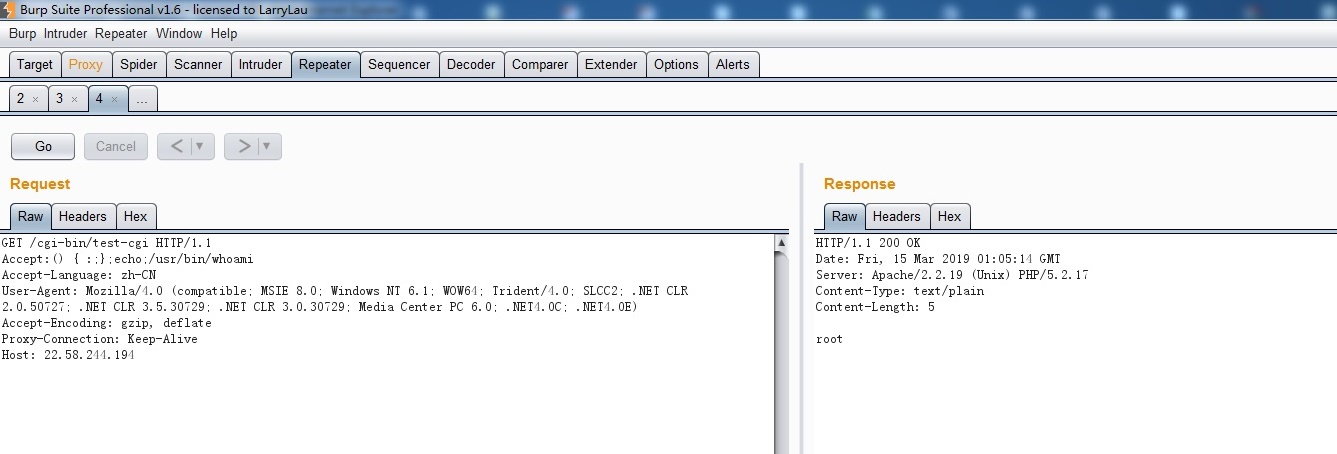
Task: Go back to previous request in history
Action: (177, 146)
